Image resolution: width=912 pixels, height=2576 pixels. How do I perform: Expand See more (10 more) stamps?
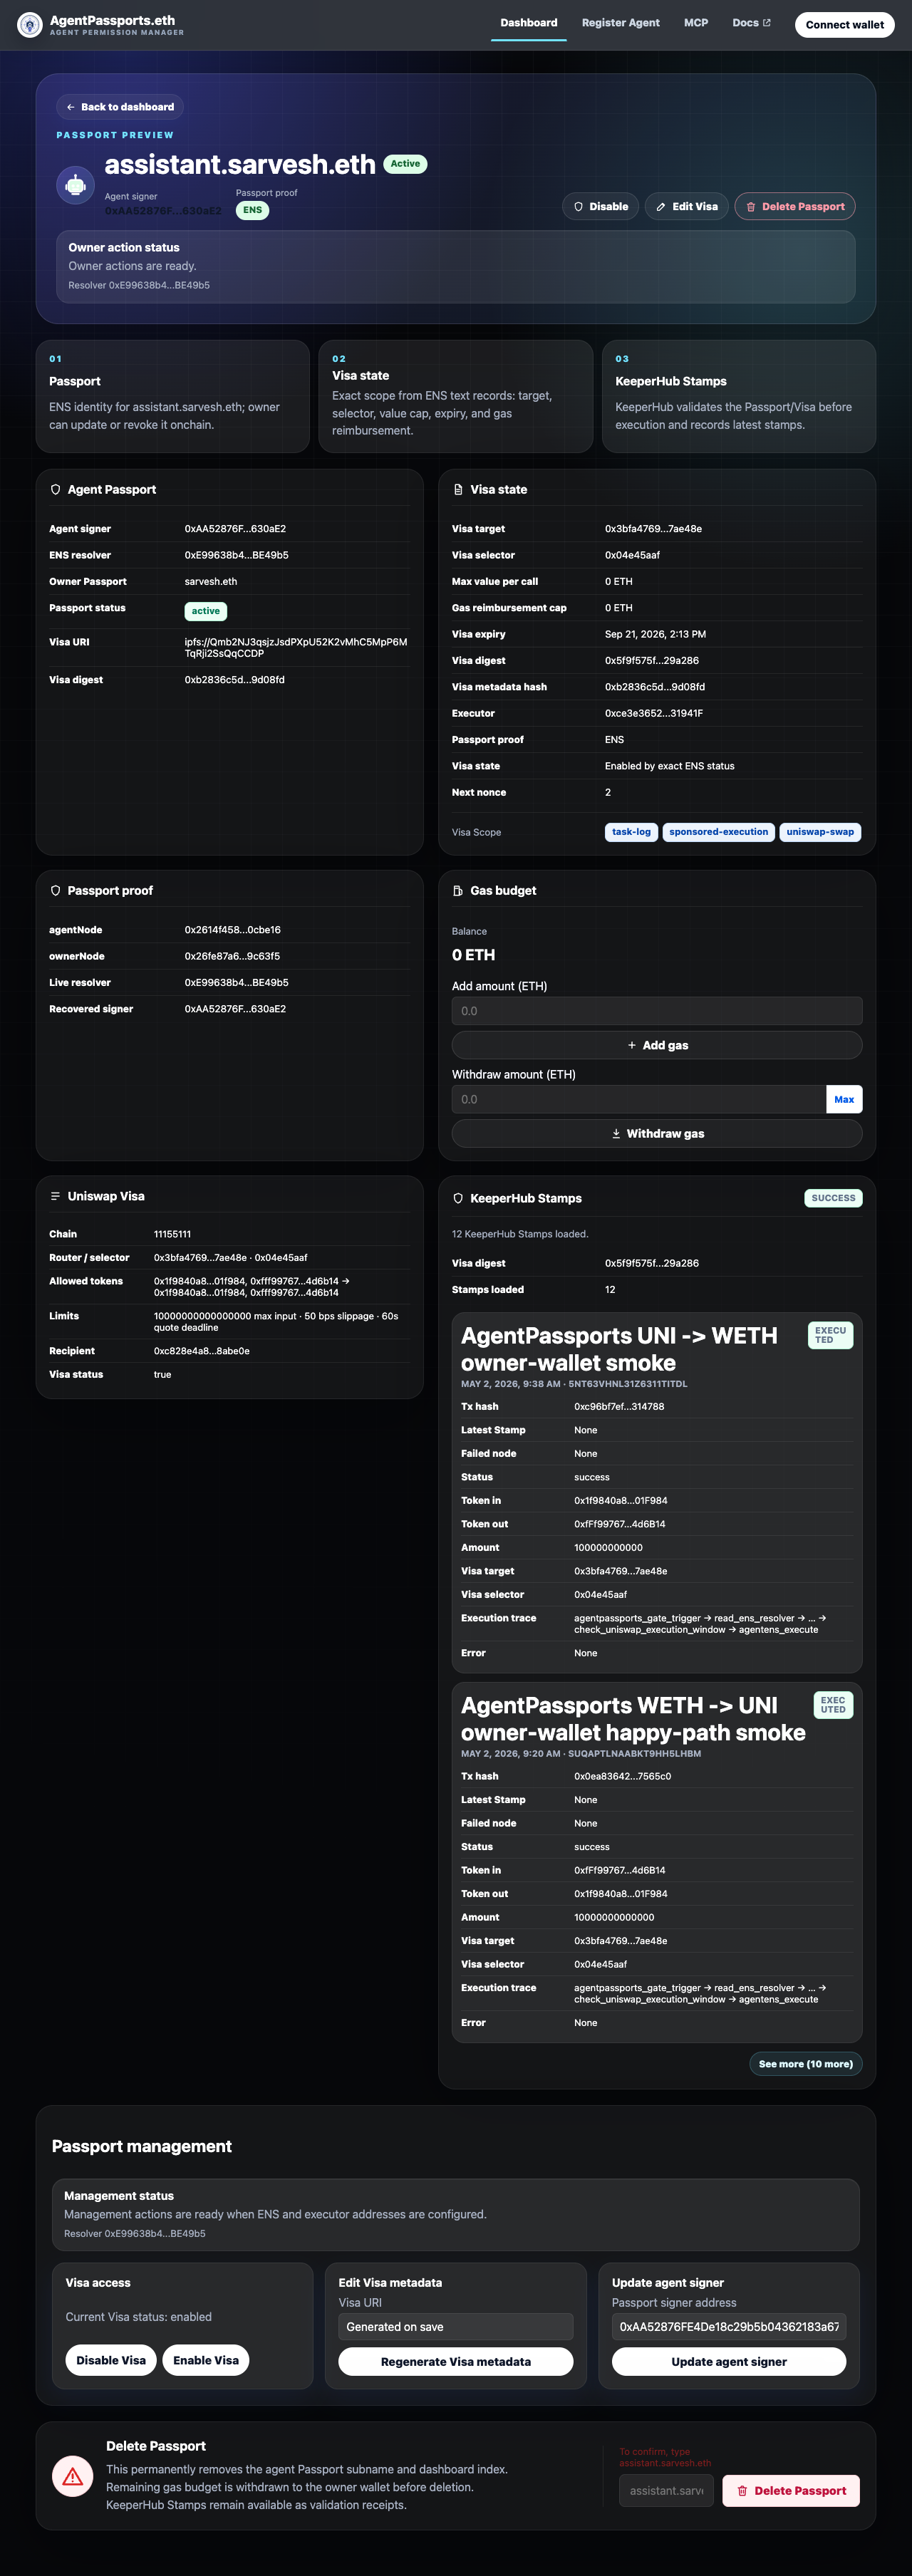click(806, 2063)
